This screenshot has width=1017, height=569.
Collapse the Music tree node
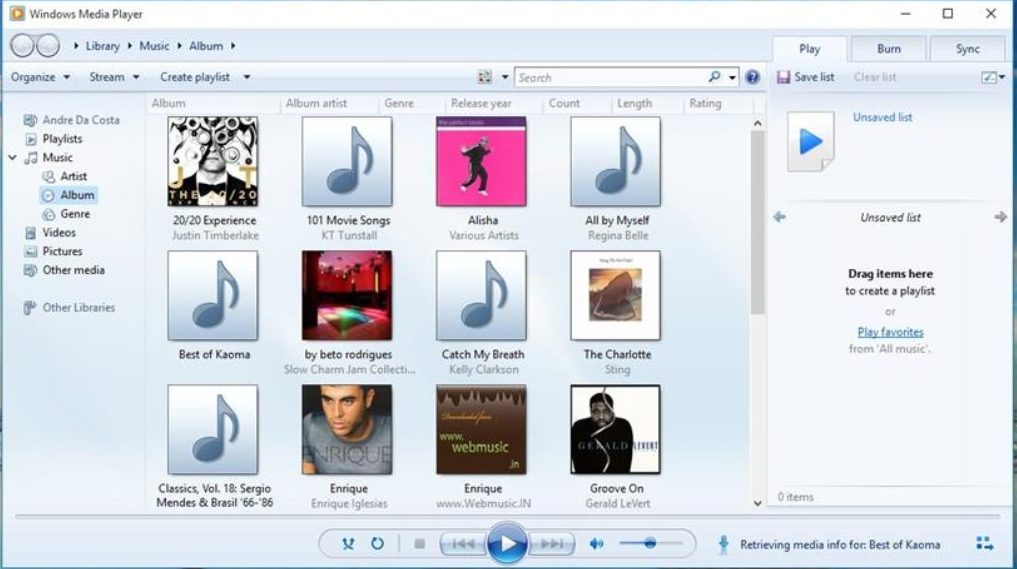click(12, 158)
